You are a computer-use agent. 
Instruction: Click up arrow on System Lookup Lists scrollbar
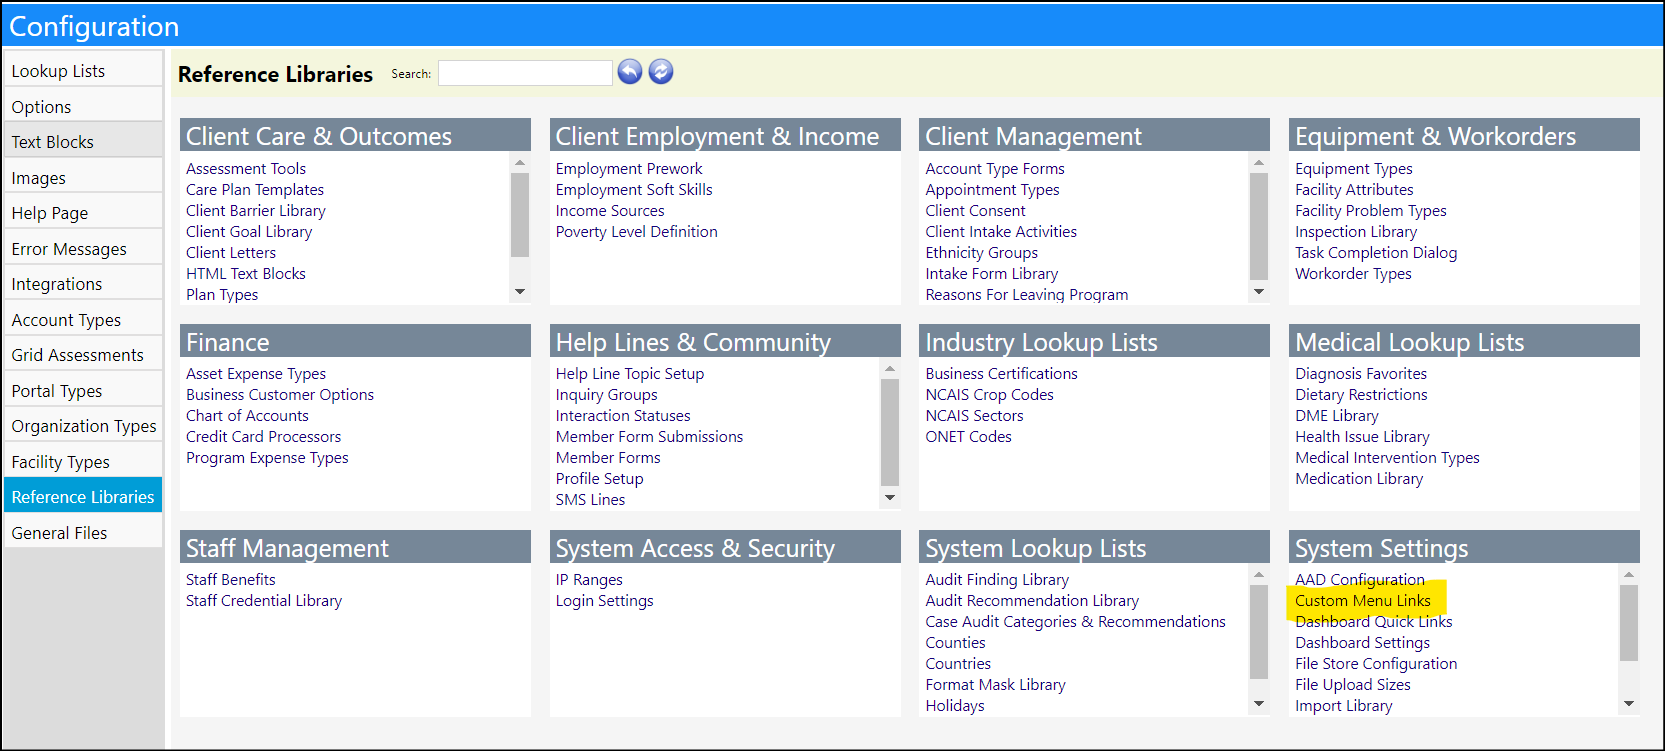[1259, 574]
